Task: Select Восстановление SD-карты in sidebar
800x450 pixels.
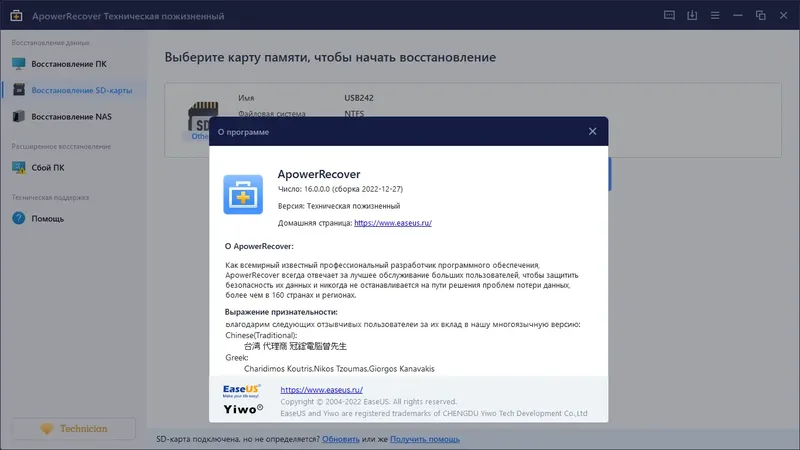Action: (73, 90)
